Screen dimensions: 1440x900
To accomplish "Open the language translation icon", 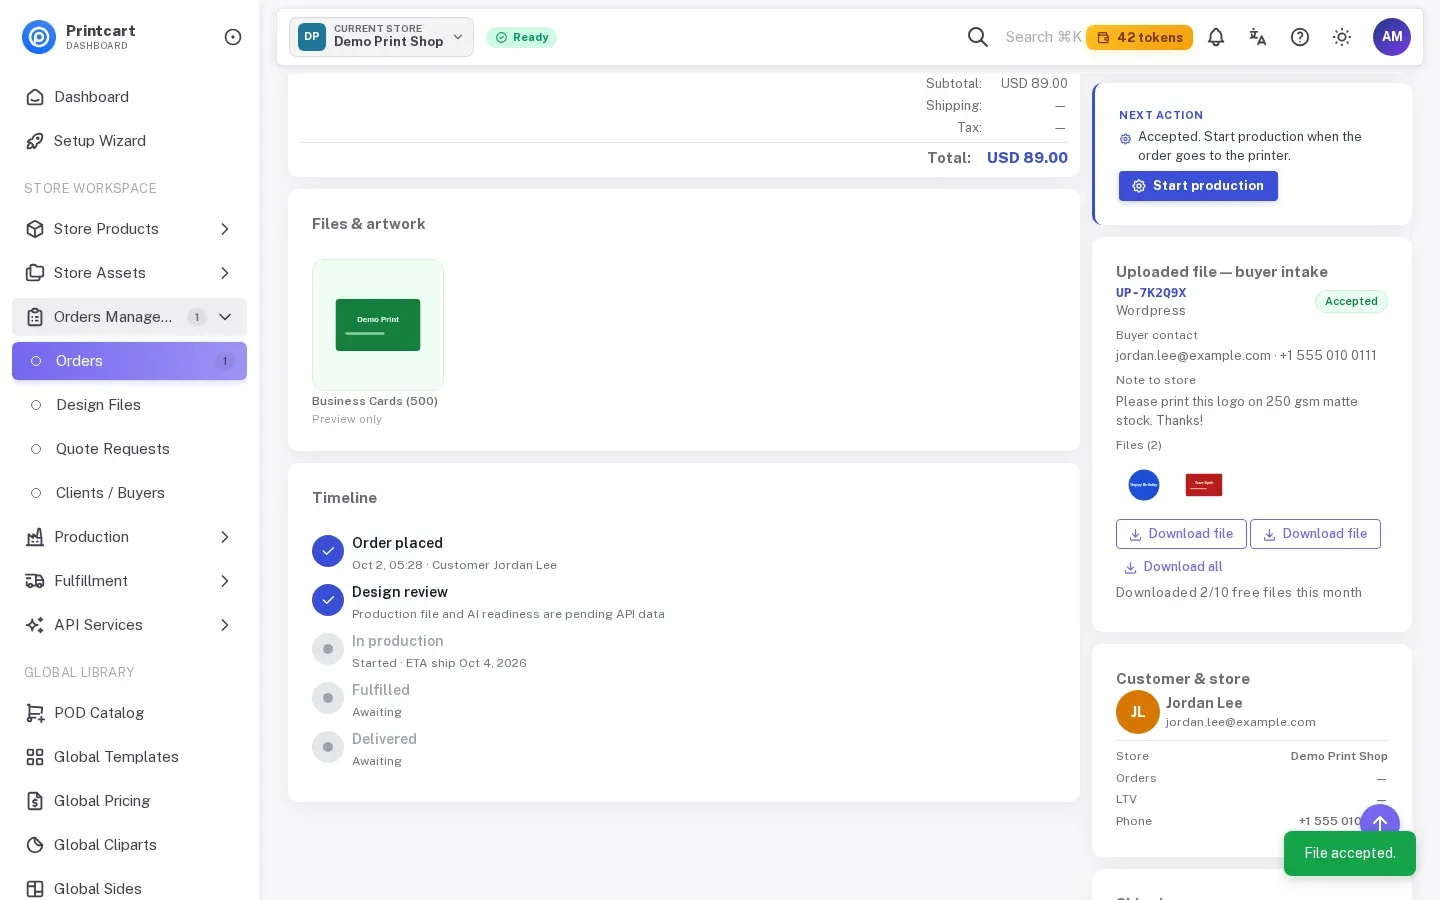I will tap(1258, 37).
